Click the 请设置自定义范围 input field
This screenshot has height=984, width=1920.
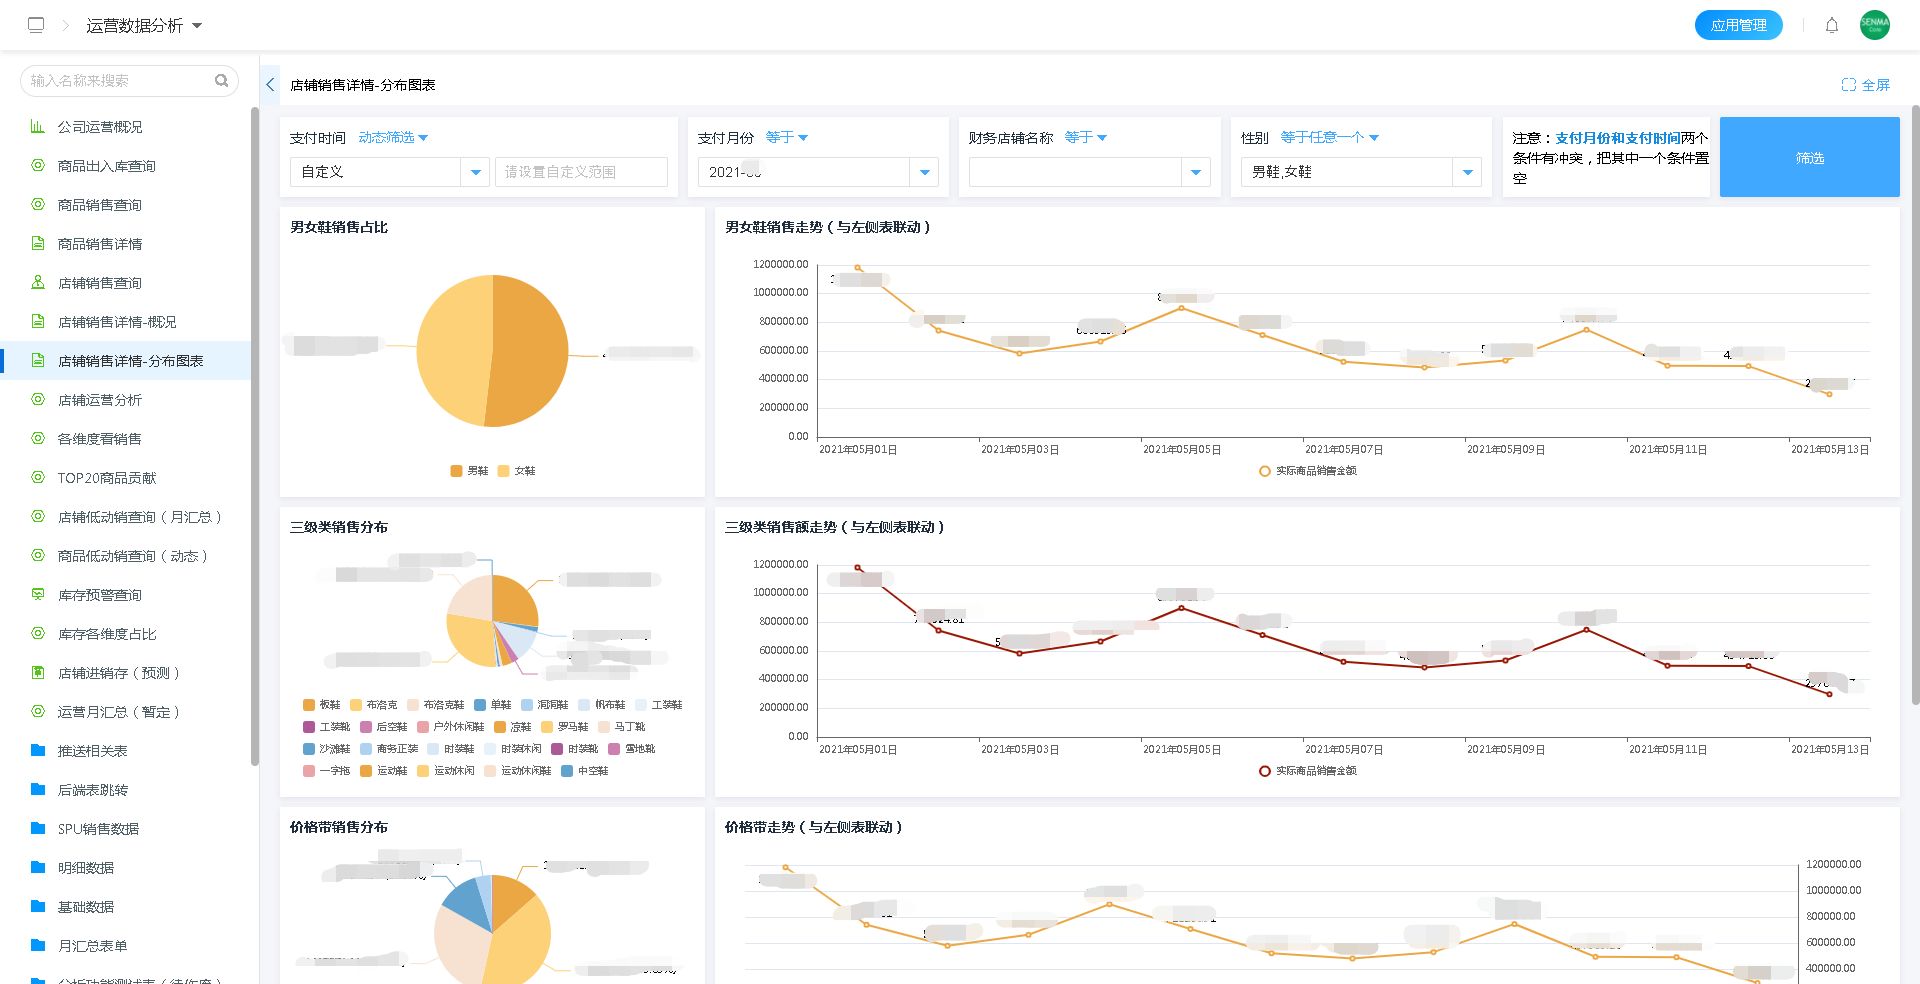click(x=581, y=172)
